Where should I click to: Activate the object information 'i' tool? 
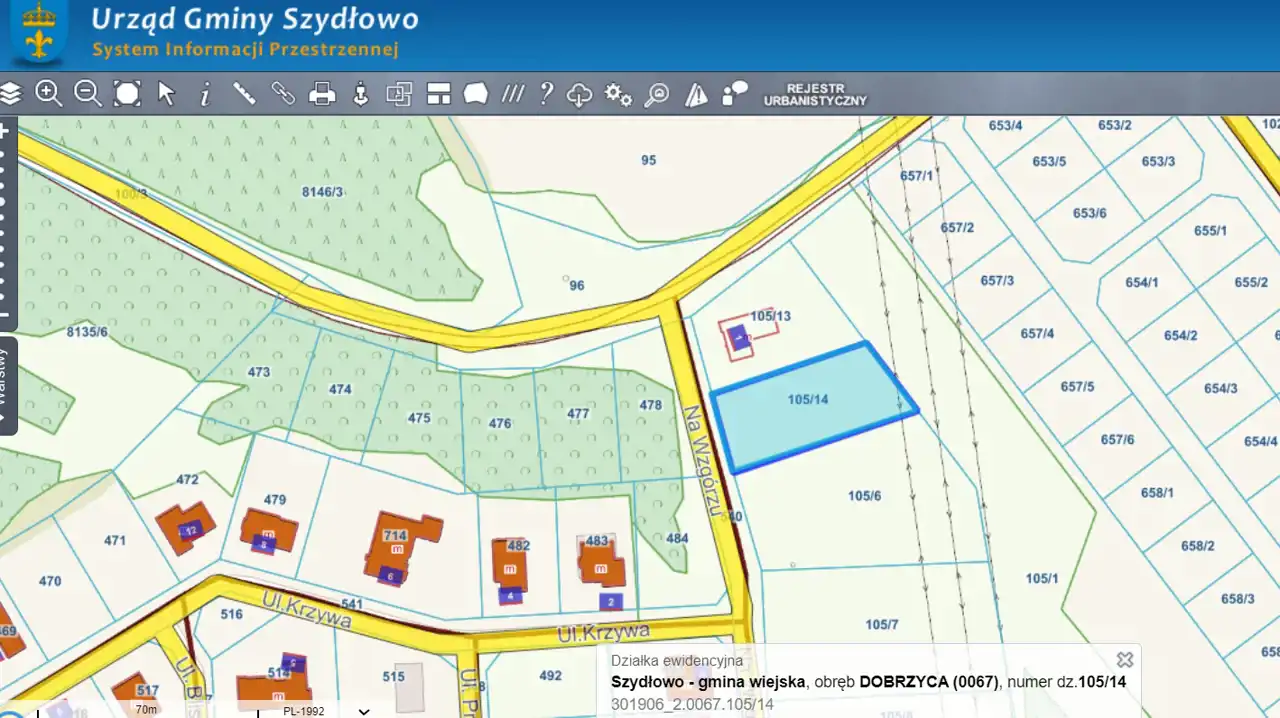205,94
